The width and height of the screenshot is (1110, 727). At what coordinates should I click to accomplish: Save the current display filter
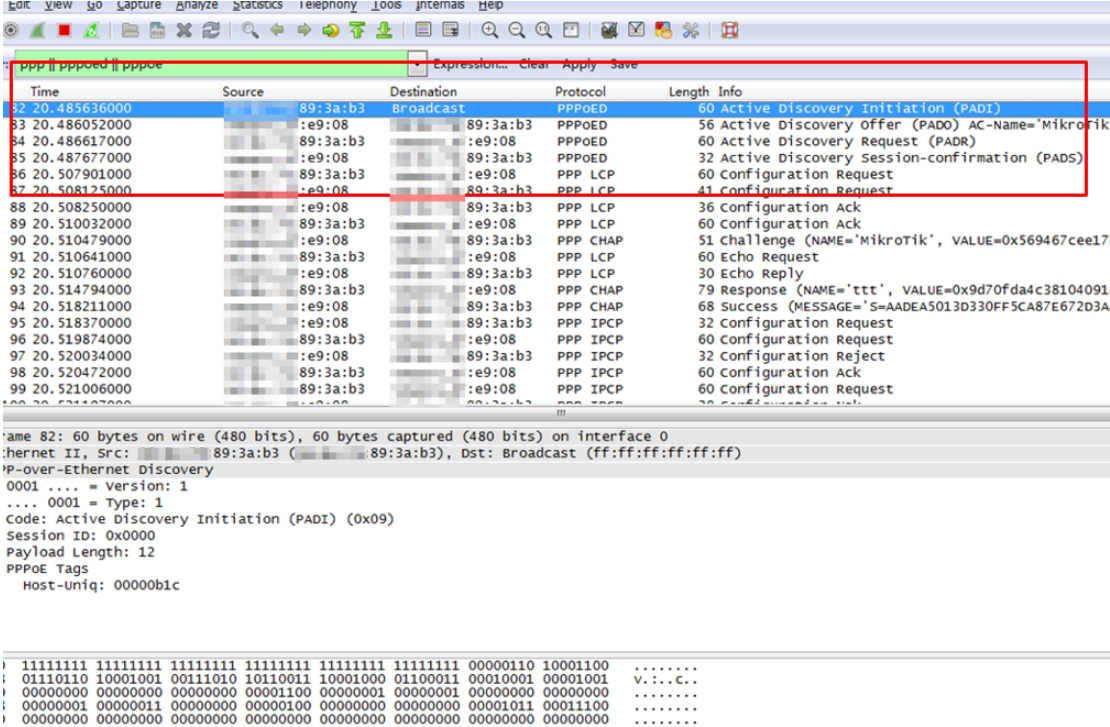[x=624, y=64]
